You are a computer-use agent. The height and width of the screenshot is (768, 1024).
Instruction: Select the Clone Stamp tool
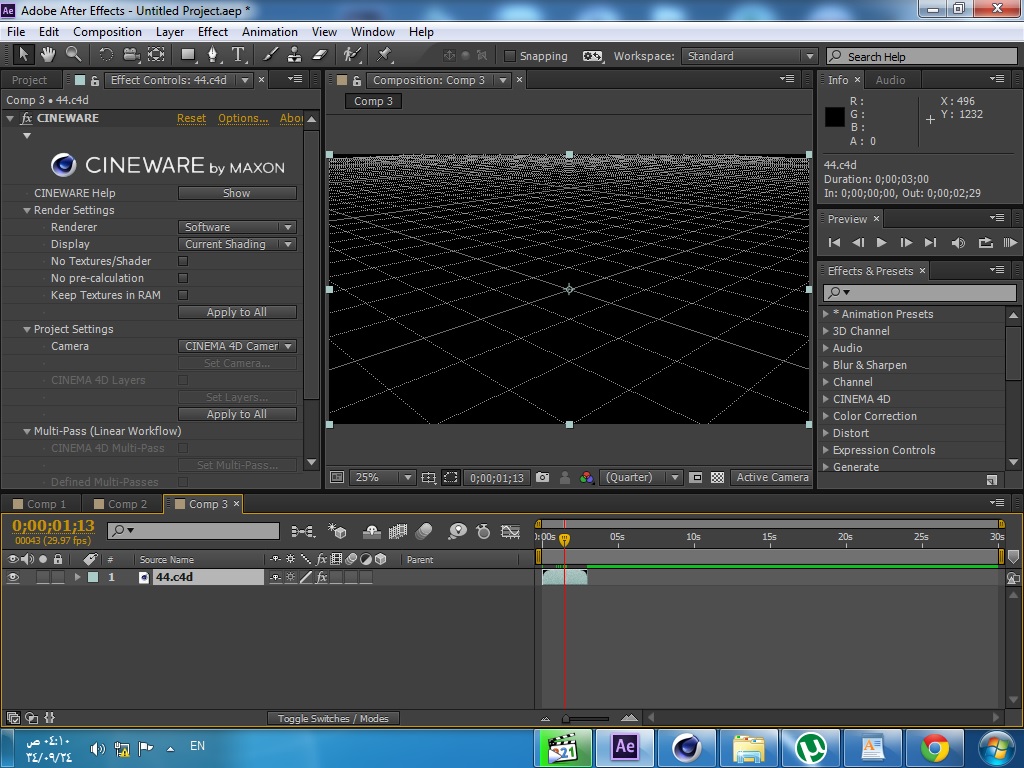[x=295, y=55]
